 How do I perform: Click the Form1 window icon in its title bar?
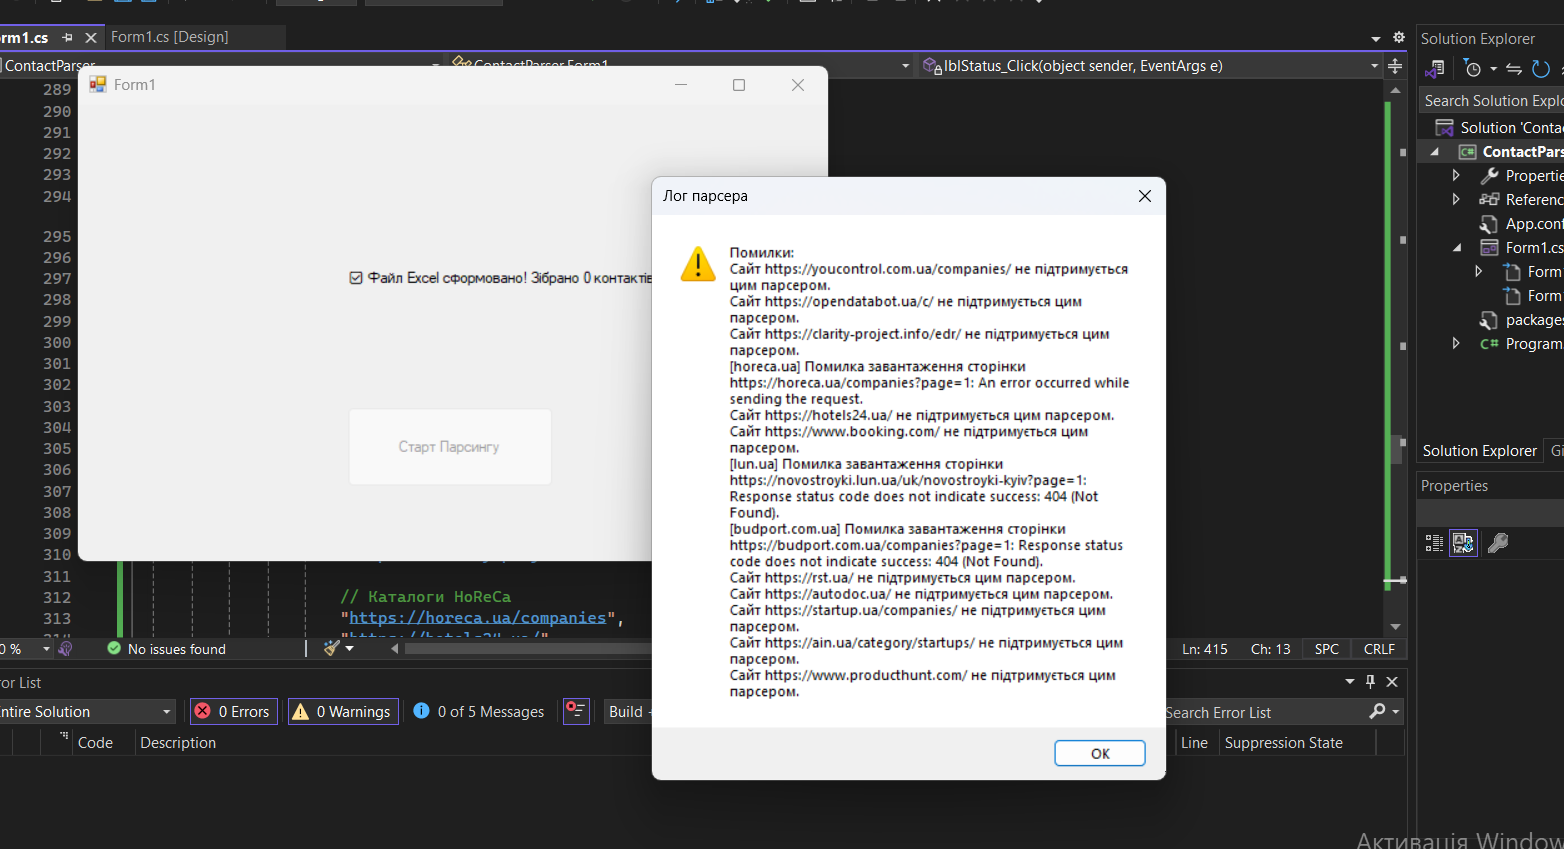(98, 85)
